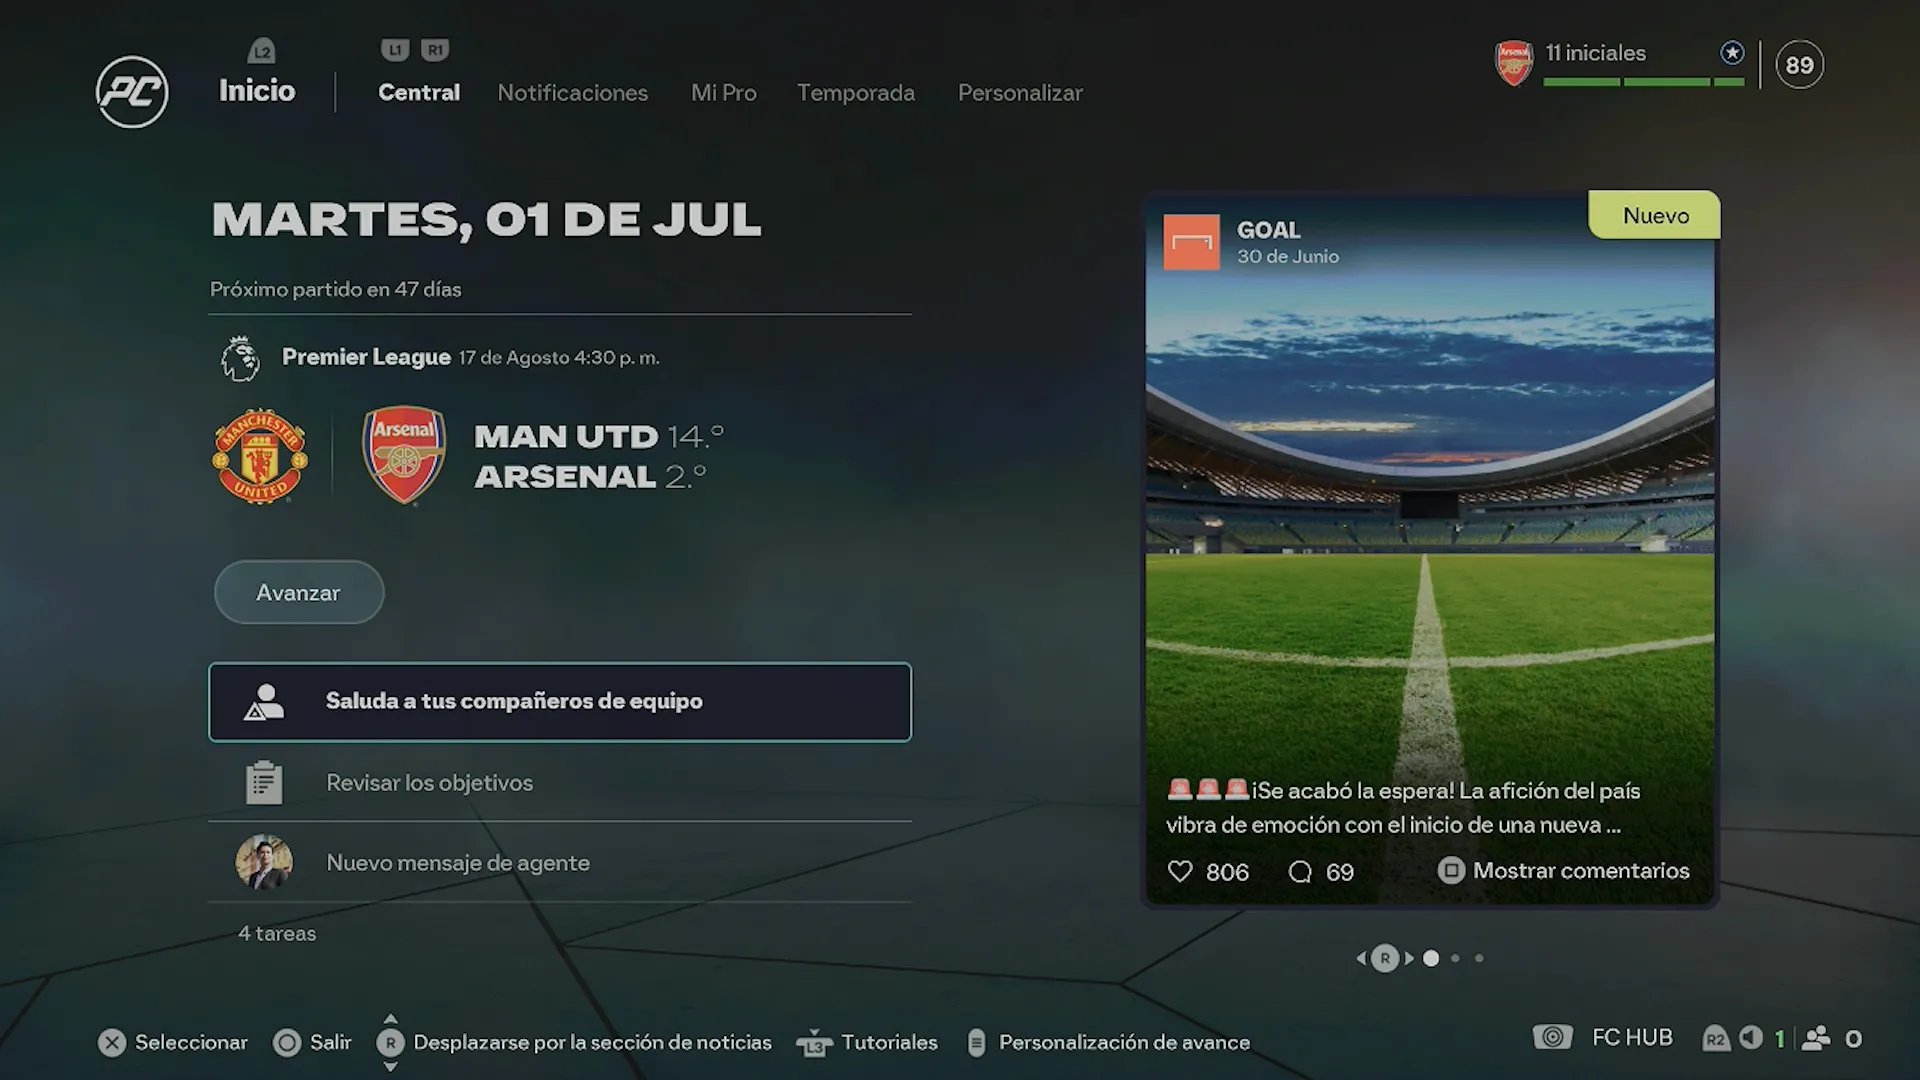Like the GOAL post with the heart icon
Image resolution: width=1920 pixels, height=1080 pixels.
[1180, 871]
